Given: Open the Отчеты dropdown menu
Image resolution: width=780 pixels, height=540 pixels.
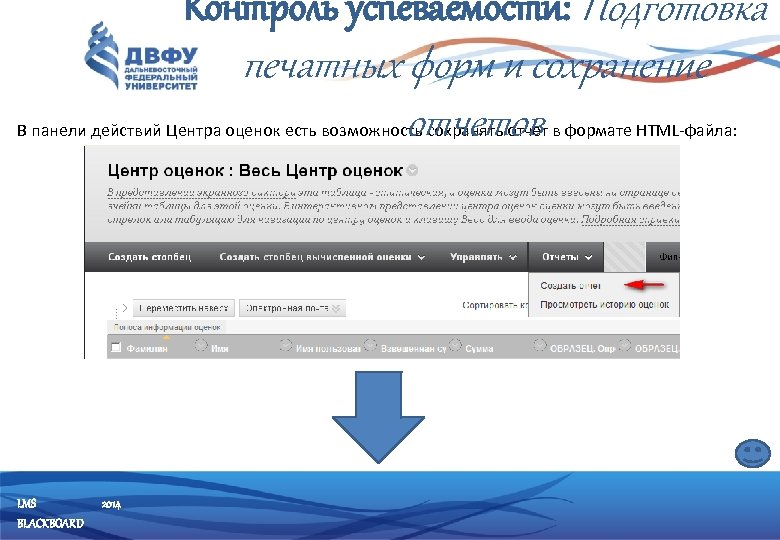Looking at the screenshot, I should pyautogui.click(x=567, y=257).
